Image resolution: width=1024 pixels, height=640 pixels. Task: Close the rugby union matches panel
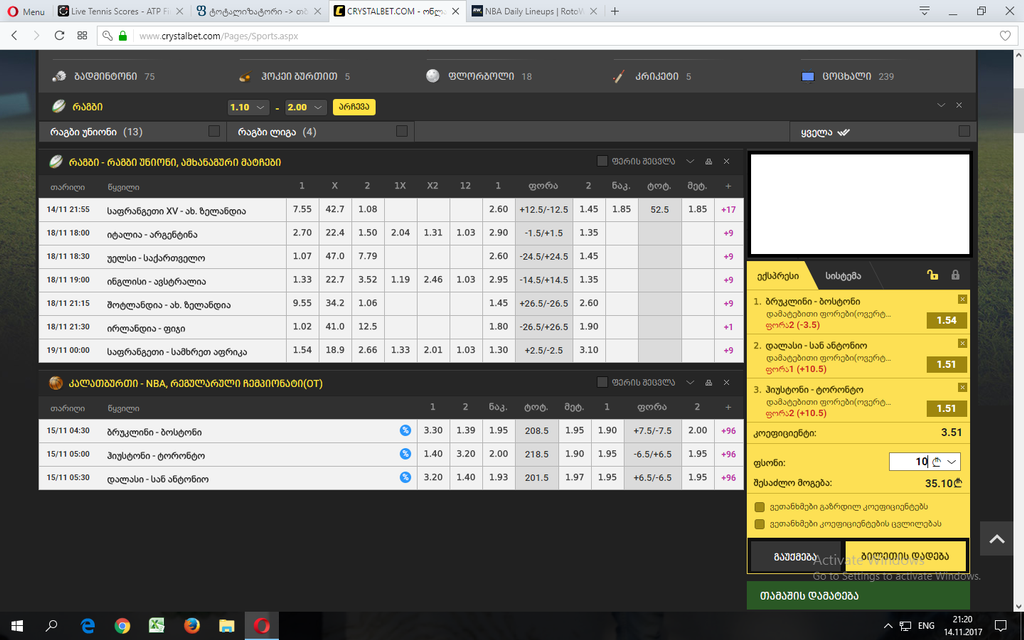726,161
